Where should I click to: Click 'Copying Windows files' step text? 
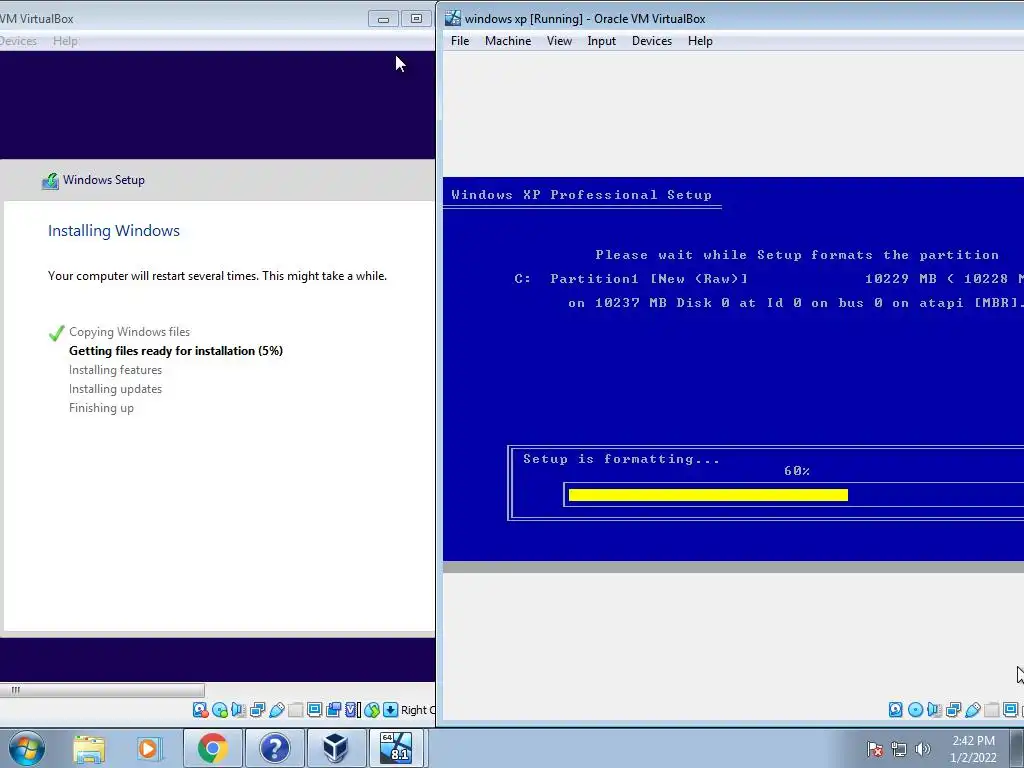pos(129,332)
